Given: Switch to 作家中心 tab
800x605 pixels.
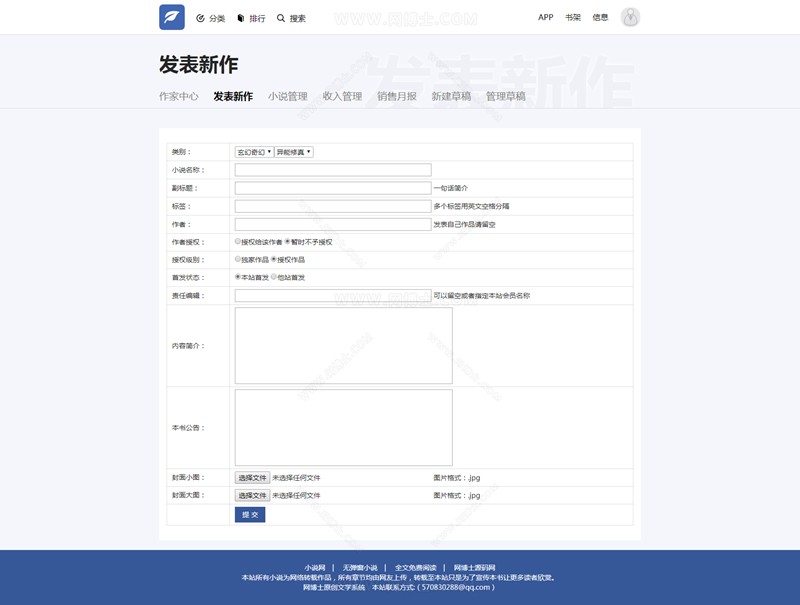Looking at the screenshot, I should (x=179, y=96).
